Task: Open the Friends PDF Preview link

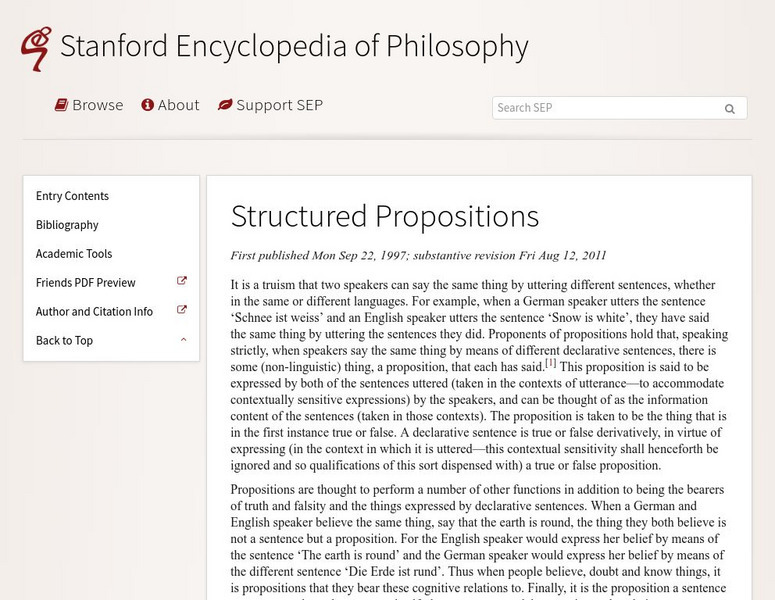Action: [85, 283]
